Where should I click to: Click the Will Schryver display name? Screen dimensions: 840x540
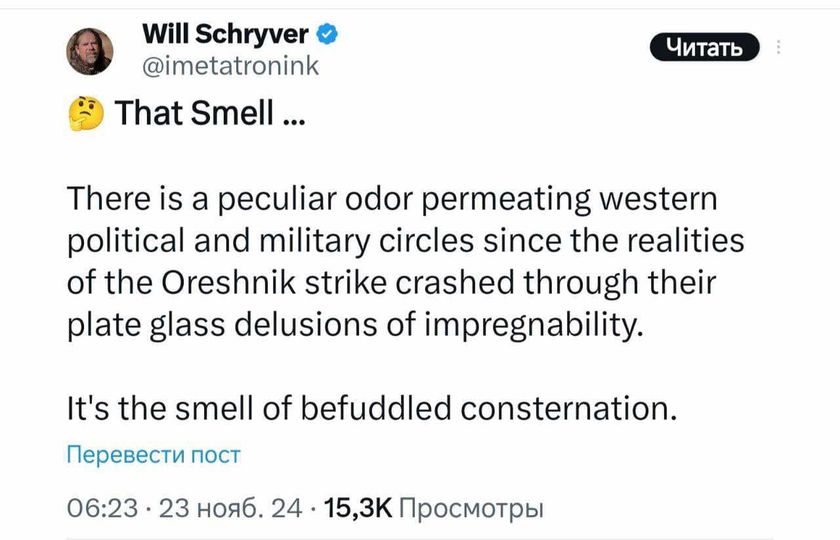227,35
